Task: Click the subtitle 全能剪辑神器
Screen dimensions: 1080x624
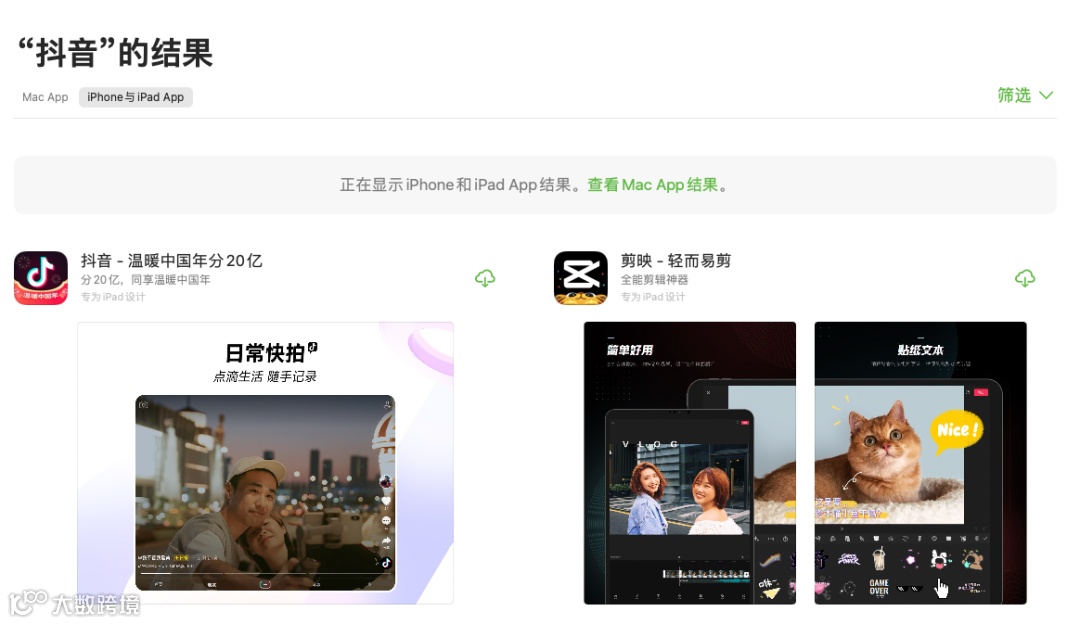Action: pyautogui.click(x=654, y=280)
